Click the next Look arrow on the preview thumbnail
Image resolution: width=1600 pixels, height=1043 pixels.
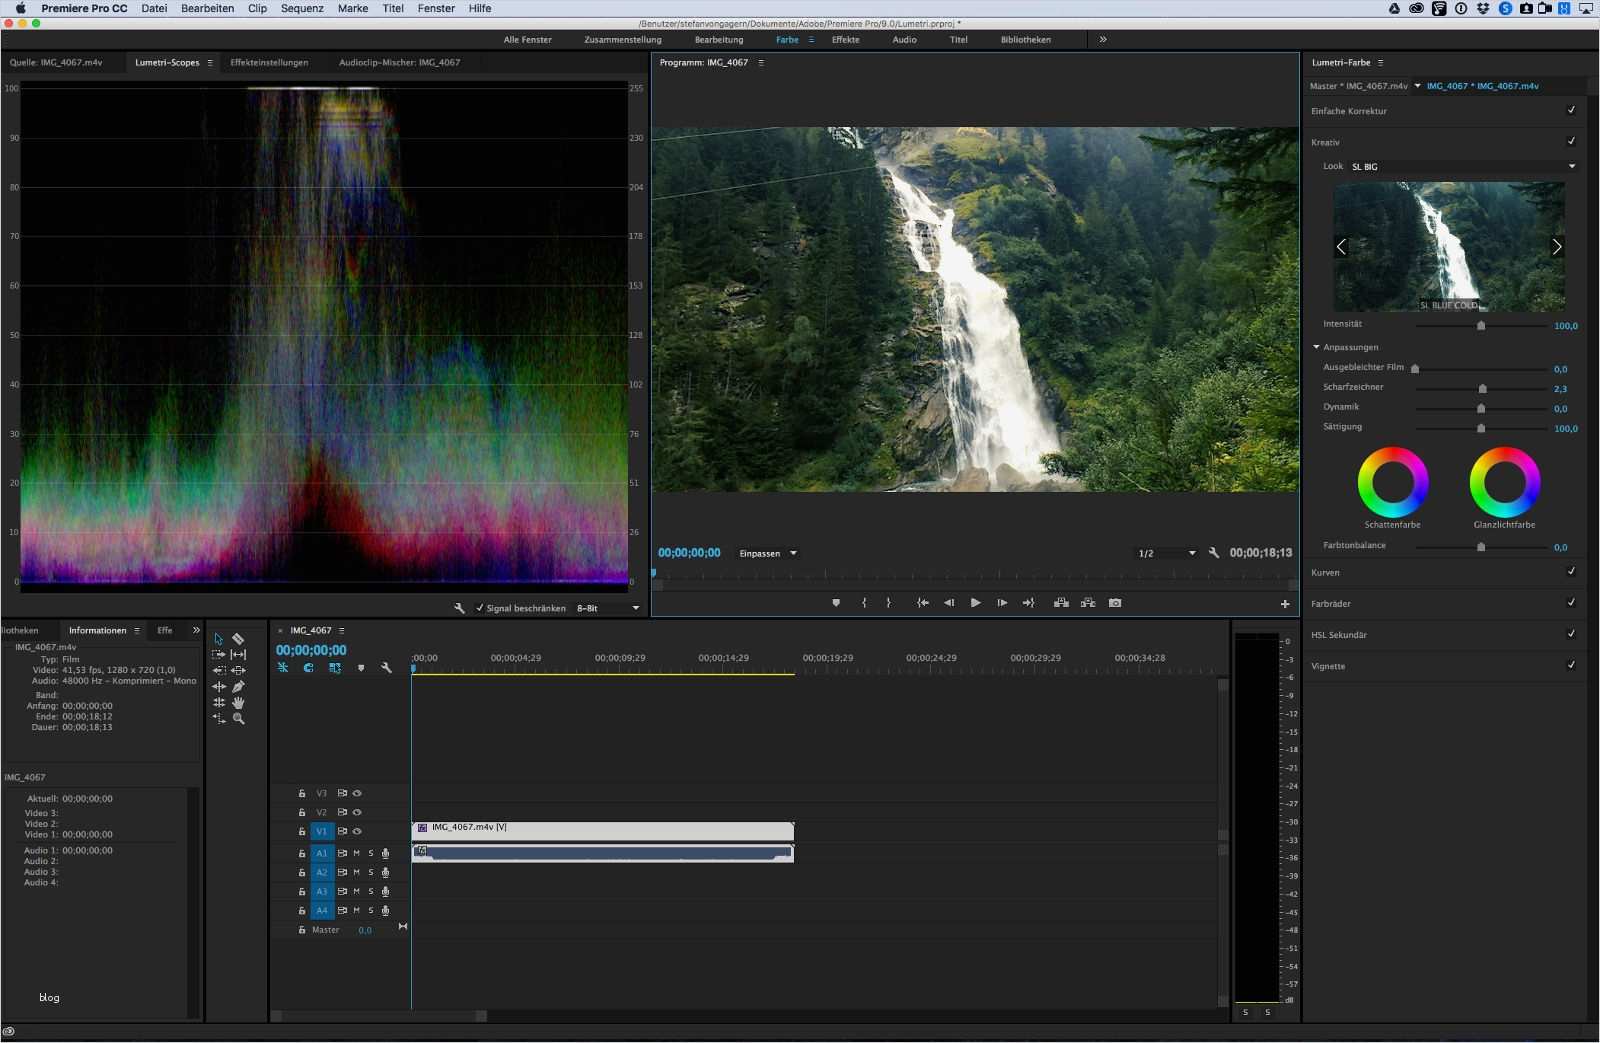tap(1557, 246)
